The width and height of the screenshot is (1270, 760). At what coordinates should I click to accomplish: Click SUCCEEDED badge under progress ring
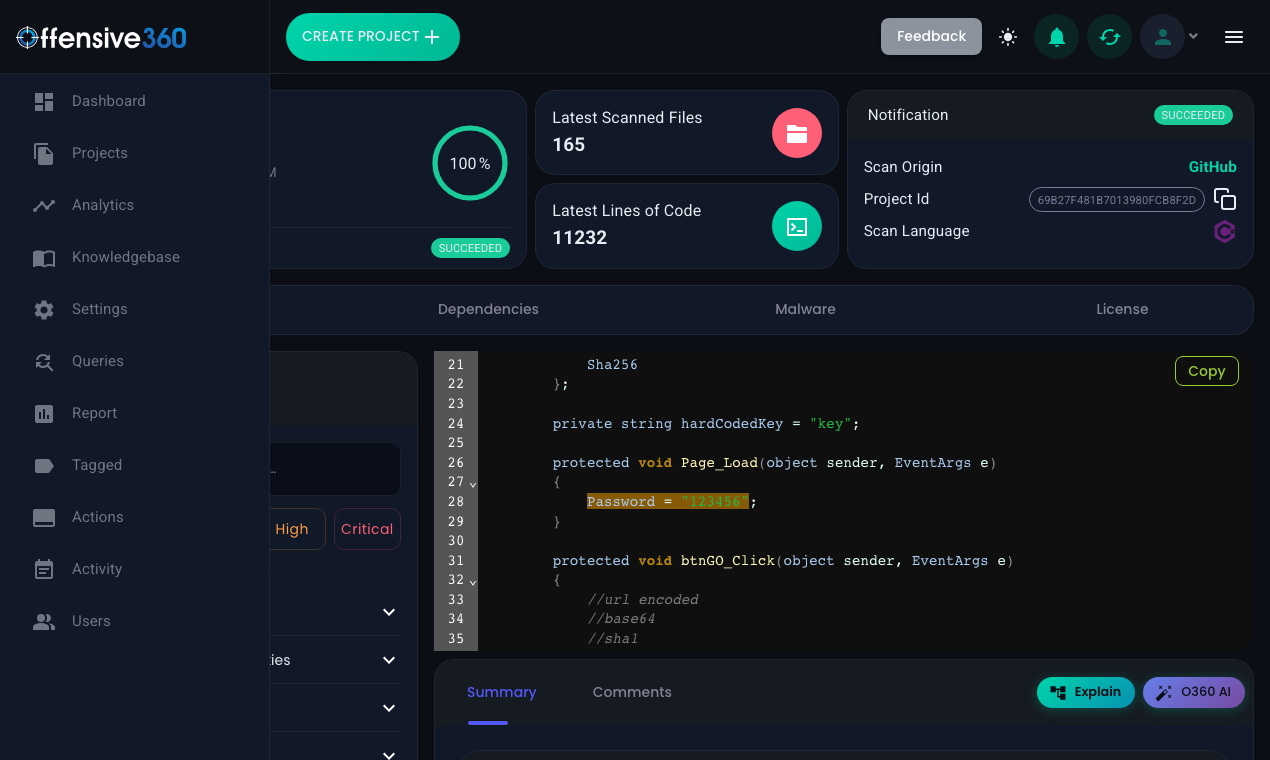[470, 248]
